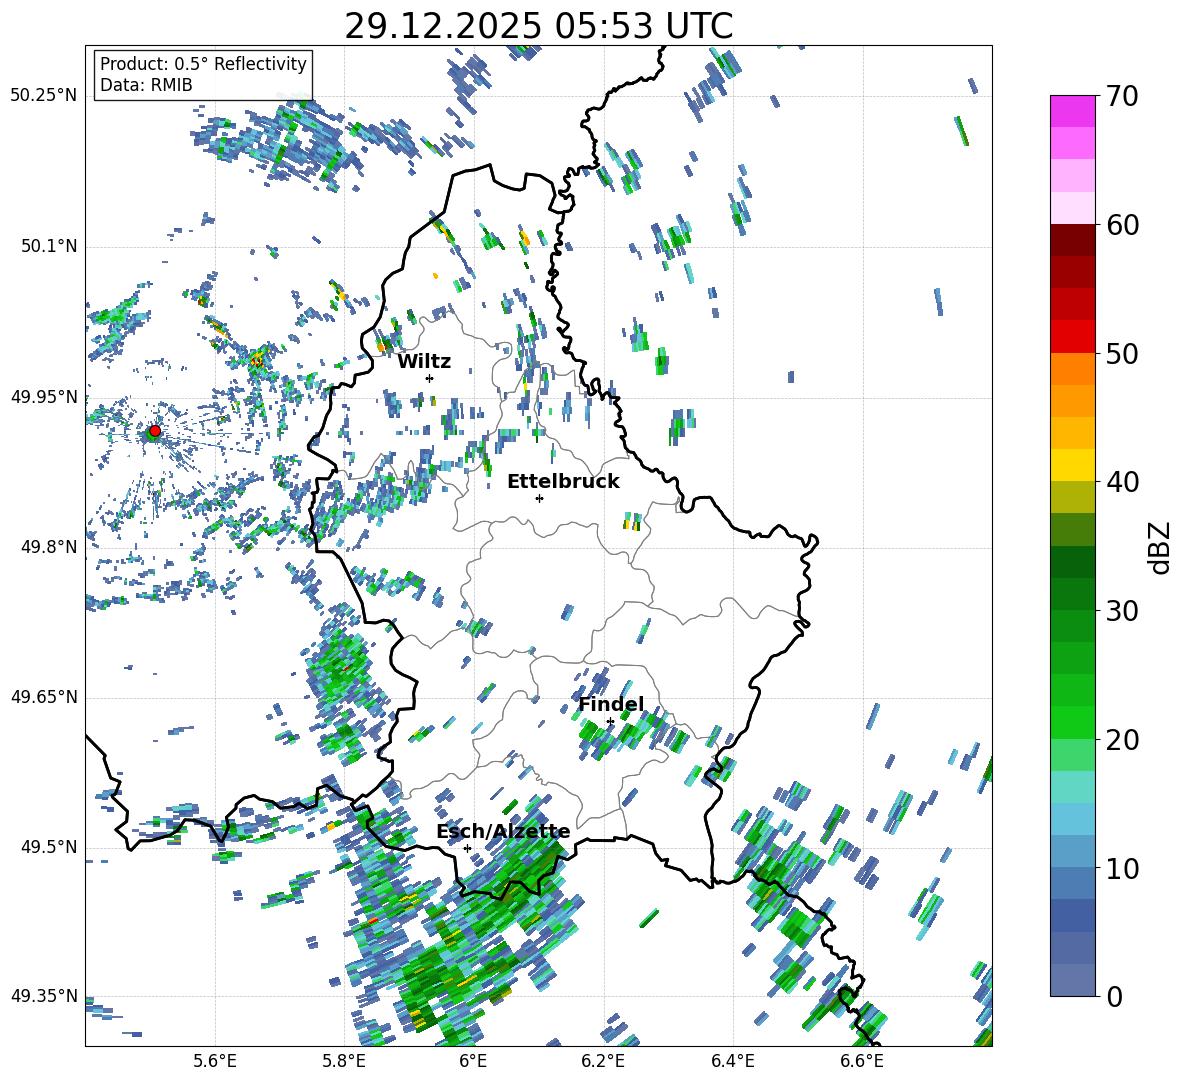Click the Findel map label
The width and height of the screenshot is (1184, 1081).
(611, 704)
